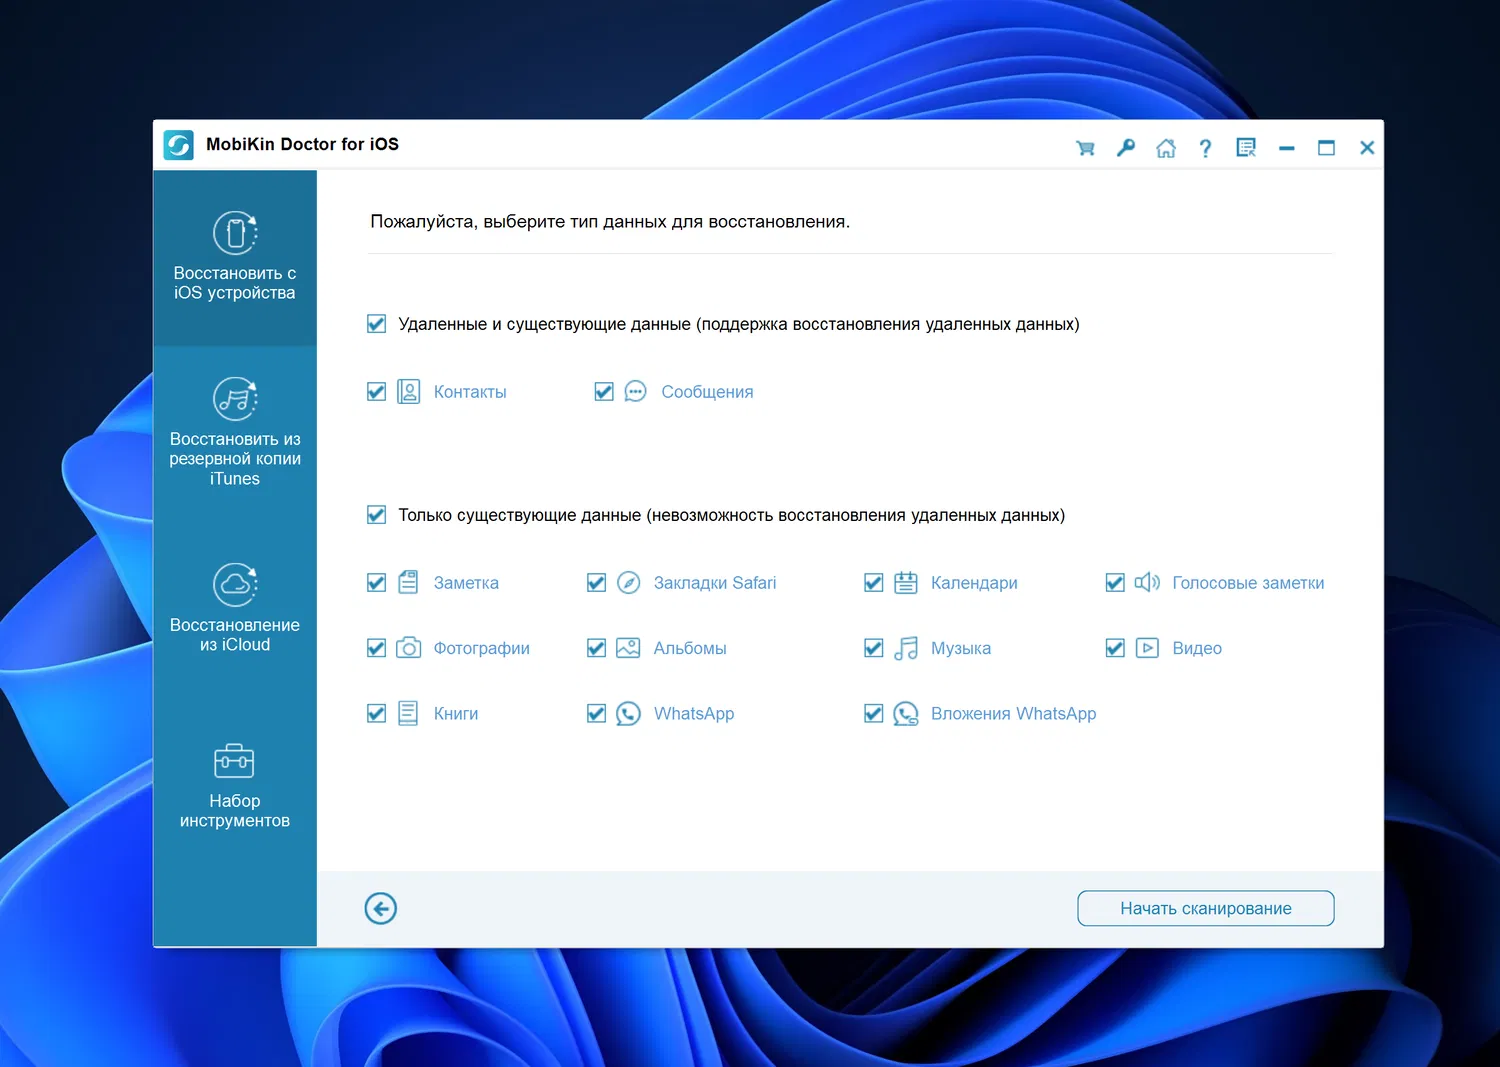Open Восстановление из iCloud section

pyautogui.click(x=235, y=609)
